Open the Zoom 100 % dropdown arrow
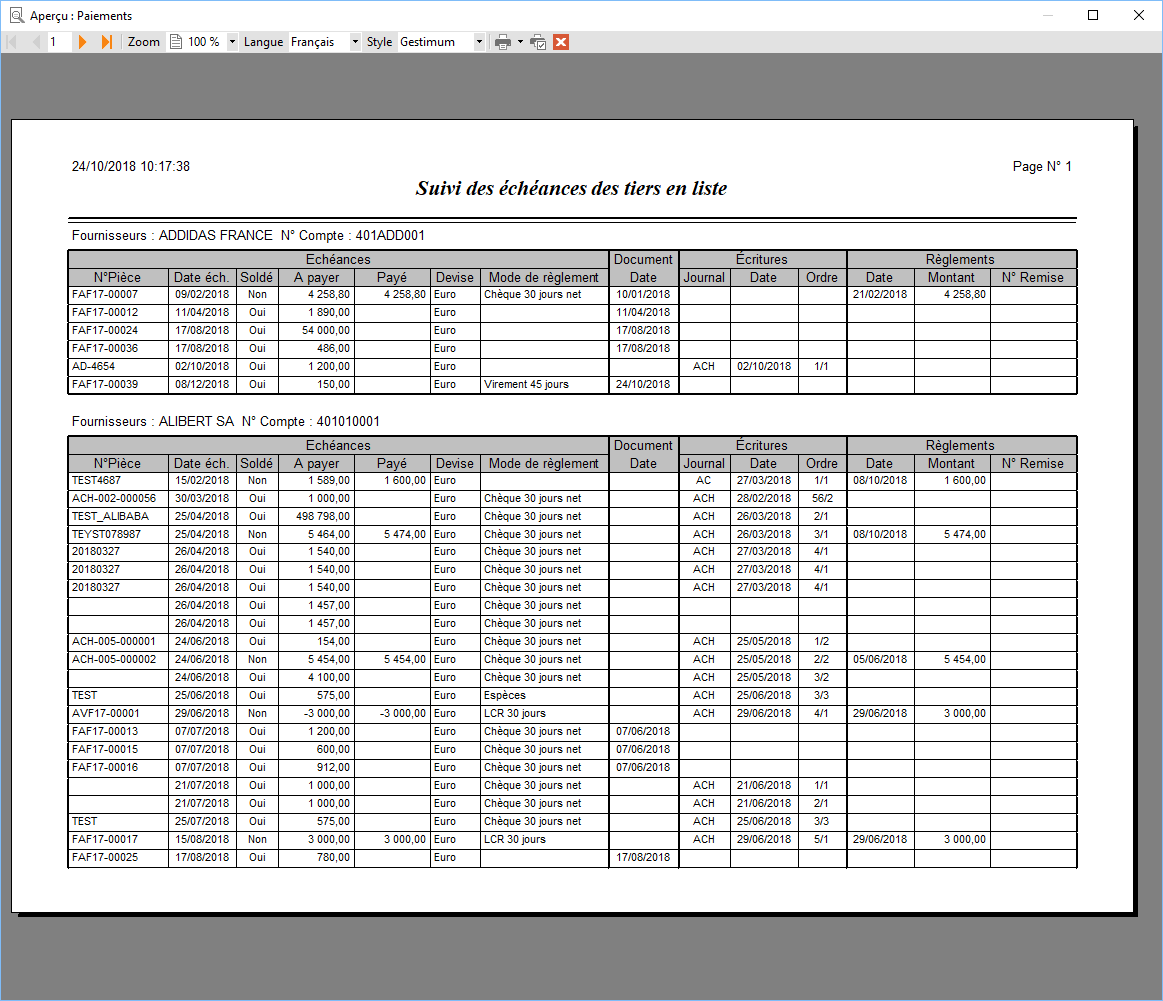The height and width of the screenshot is (1001, 1163). point(232,42)
